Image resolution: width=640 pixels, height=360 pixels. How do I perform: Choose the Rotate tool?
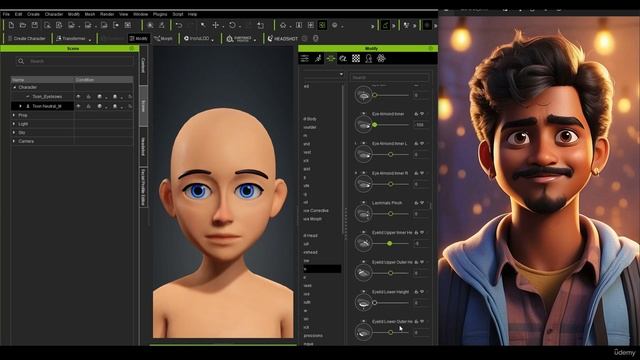232,25
